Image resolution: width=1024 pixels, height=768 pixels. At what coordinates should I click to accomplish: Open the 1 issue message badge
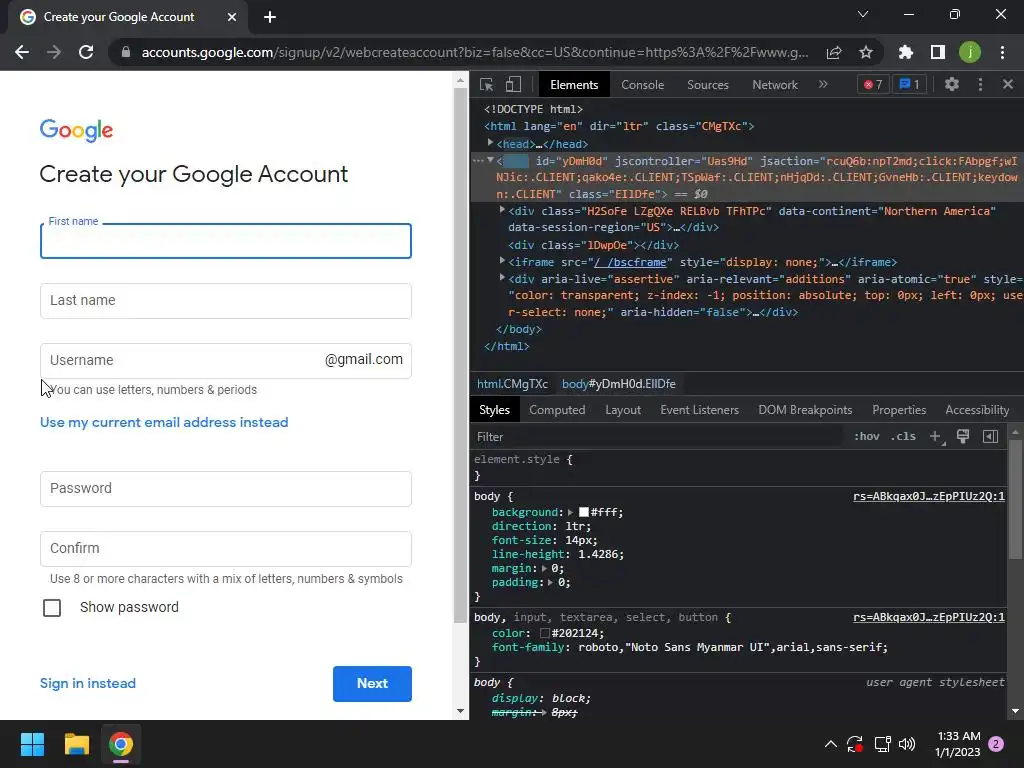(910, 84)
